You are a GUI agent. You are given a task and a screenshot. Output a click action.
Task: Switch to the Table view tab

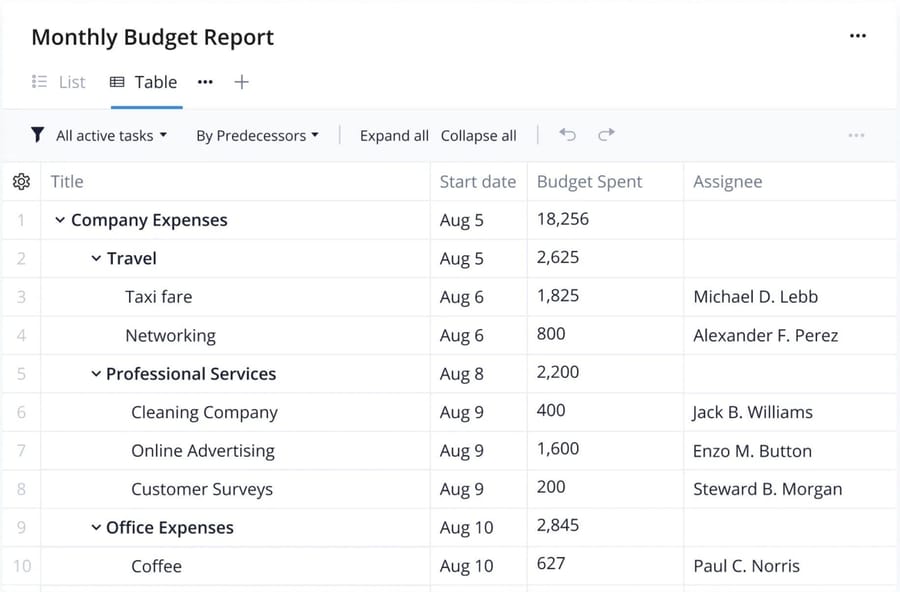144,82
